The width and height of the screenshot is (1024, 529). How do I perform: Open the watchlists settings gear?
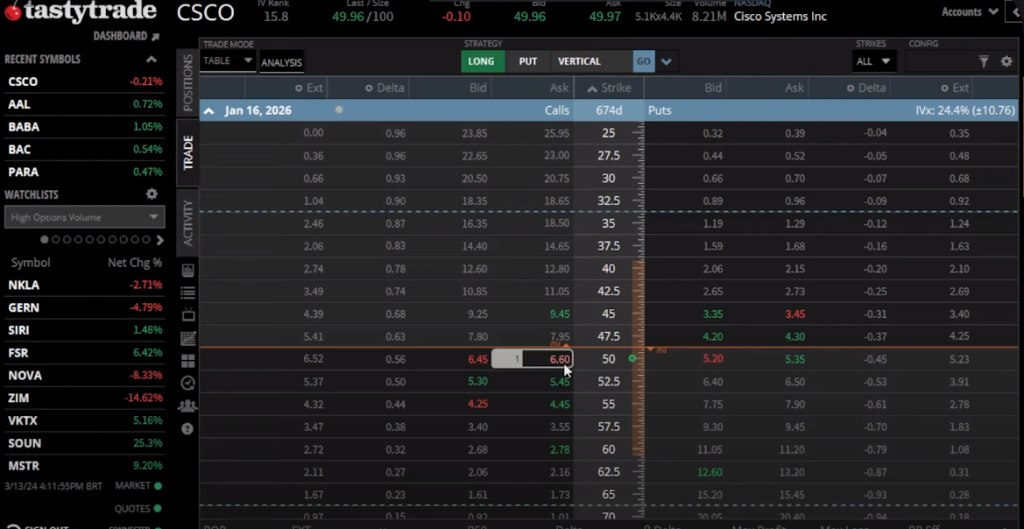[x=152, y=194]
